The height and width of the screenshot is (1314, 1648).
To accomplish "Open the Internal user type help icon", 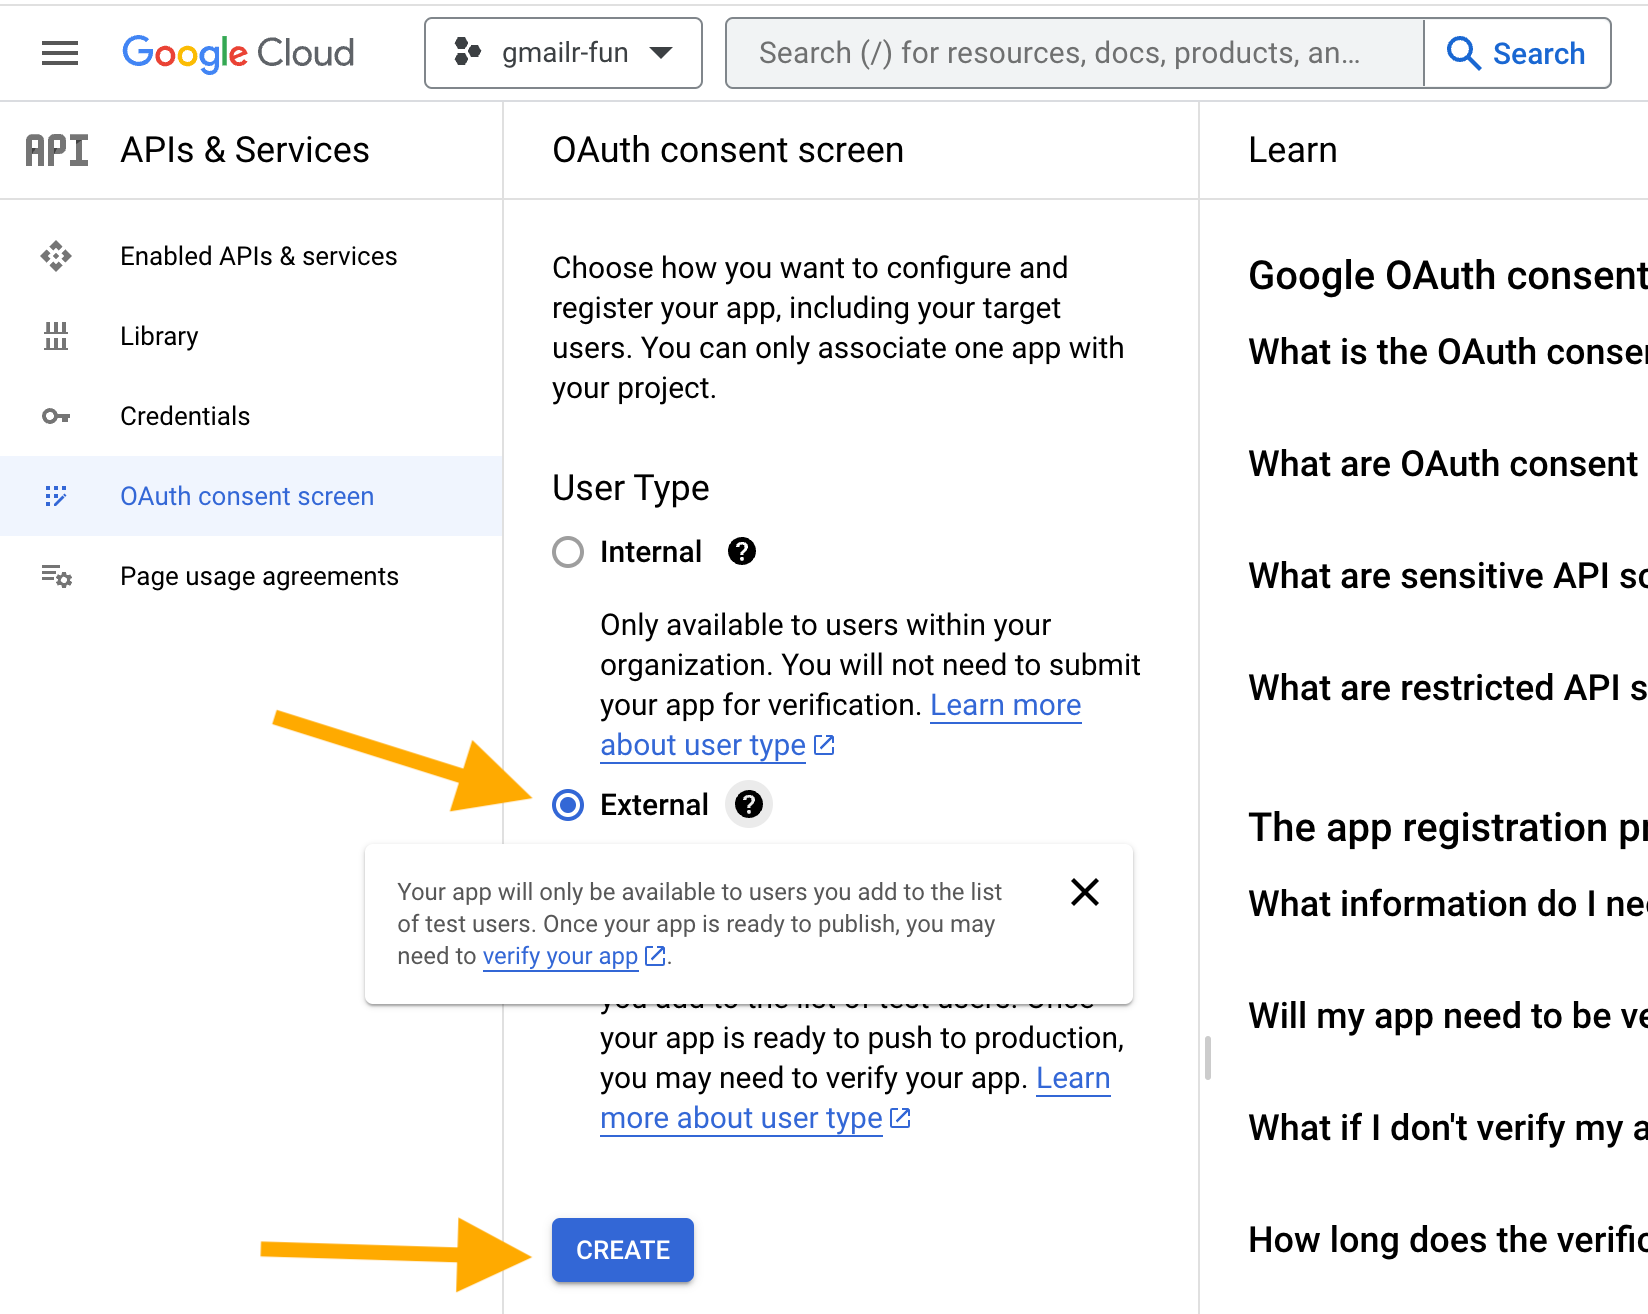I will coord(740,551).
